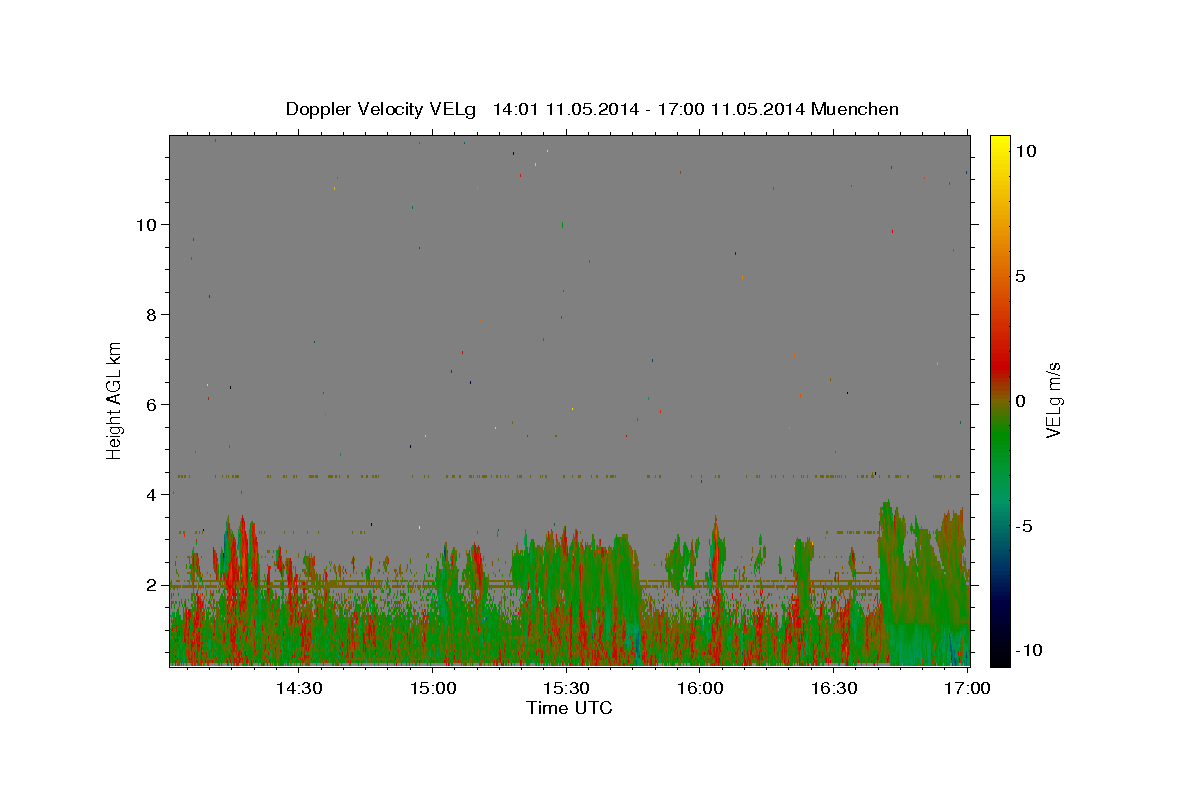
Task: Click the colorbar tick label -5
Action: [1022, 526]
